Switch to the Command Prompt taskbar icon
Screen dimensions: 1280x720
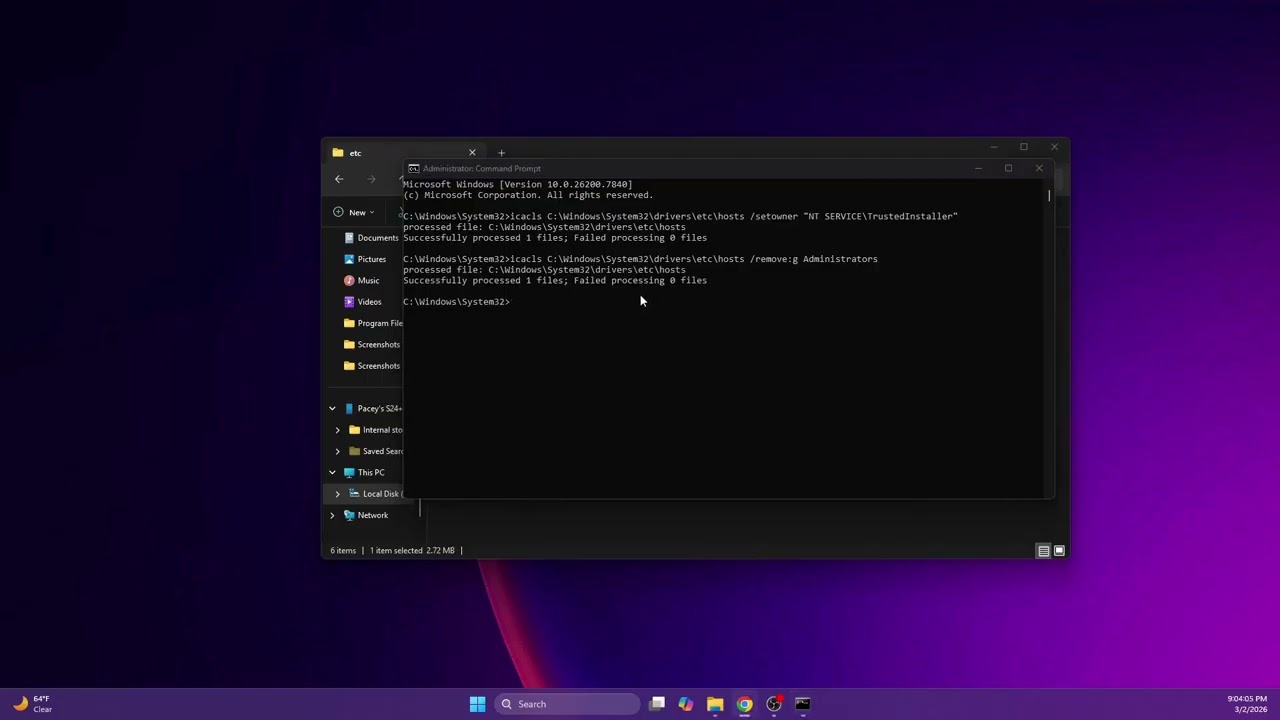tap(802, 704)
